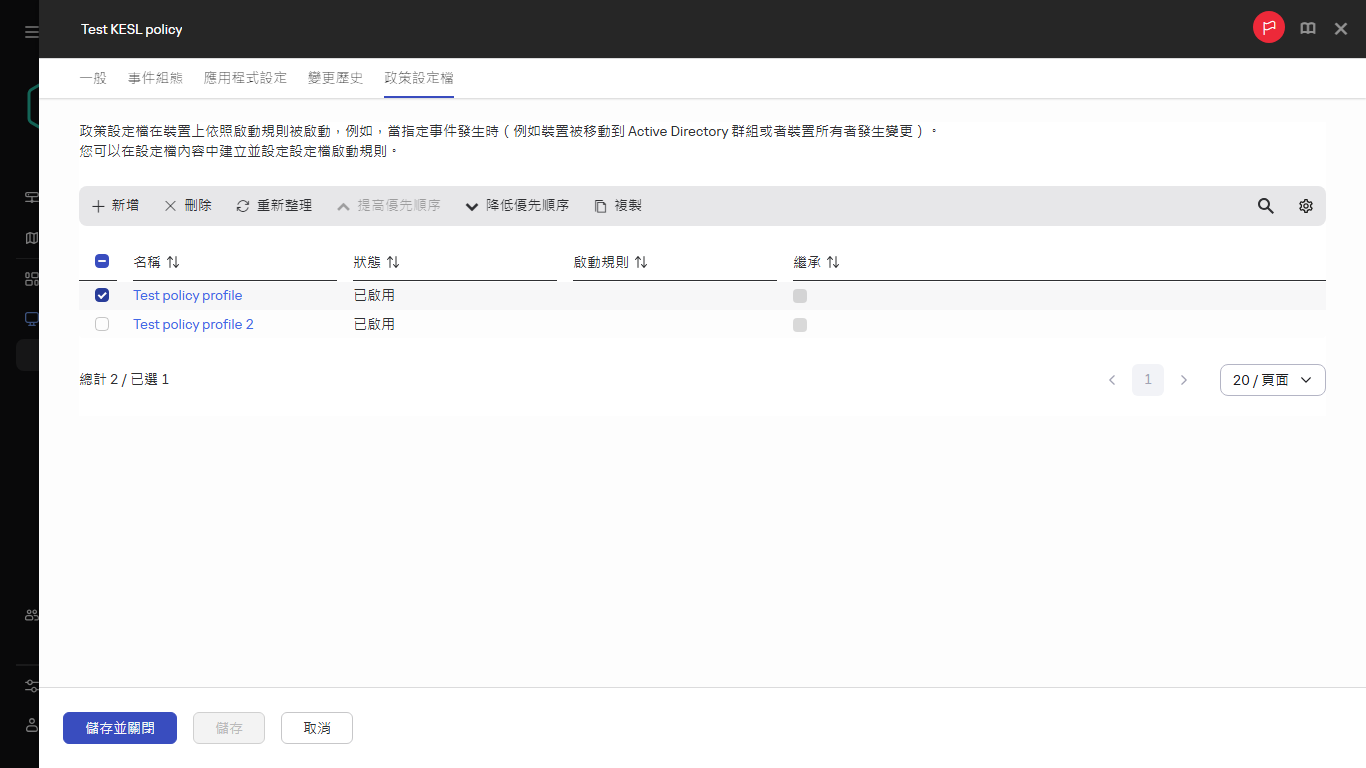Open the online help book icon
This screenshot has width=1366, height=768.
(1307, 28)
